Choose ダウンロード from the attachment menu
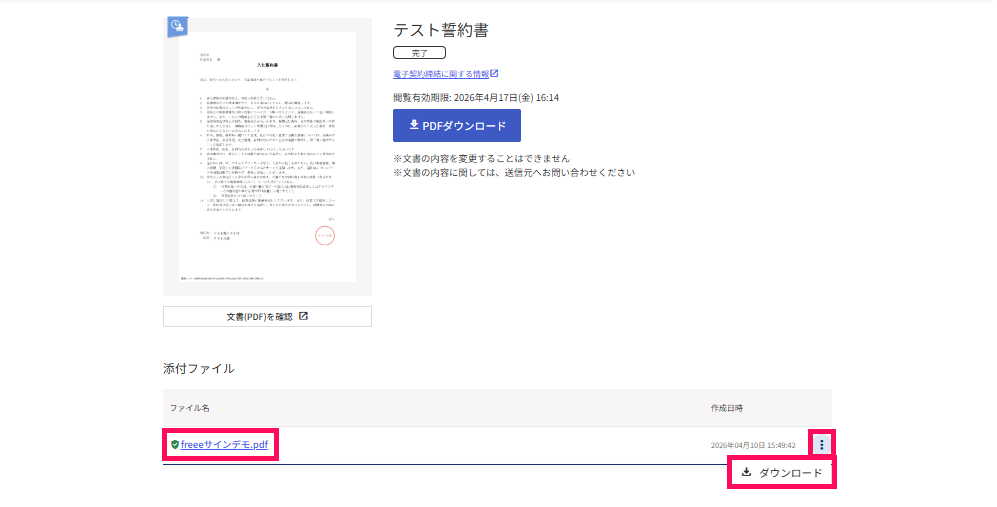Screen dimensions: 997x507 coord(782,473)
